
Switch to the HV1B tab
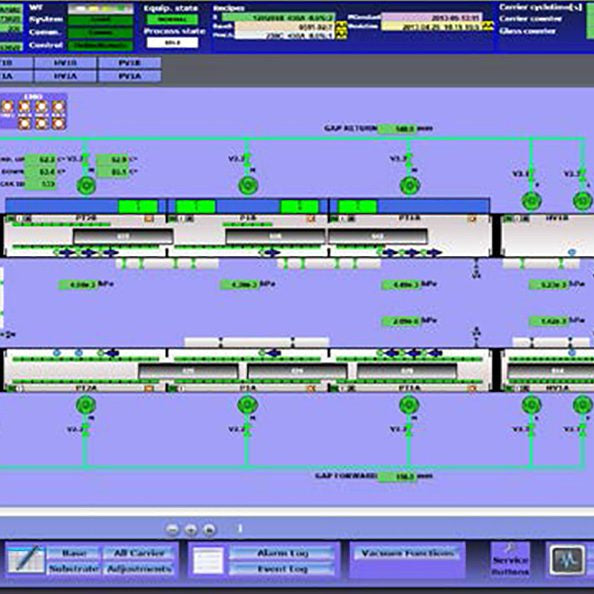pyautogui.click(x=65, y=63)
